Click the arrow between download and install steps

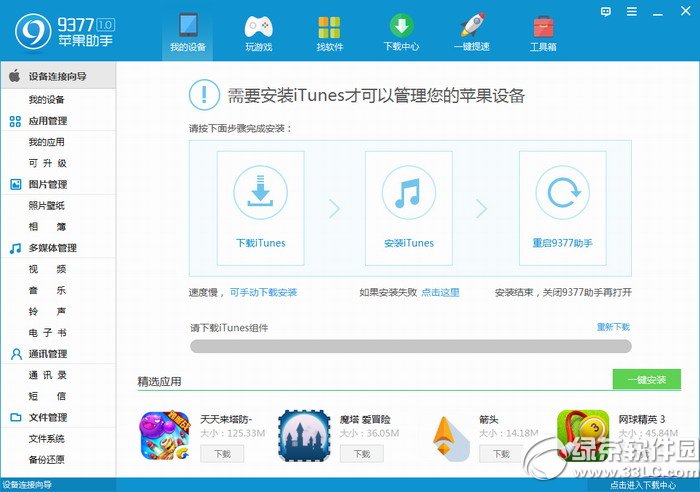[x=335, y=208]
